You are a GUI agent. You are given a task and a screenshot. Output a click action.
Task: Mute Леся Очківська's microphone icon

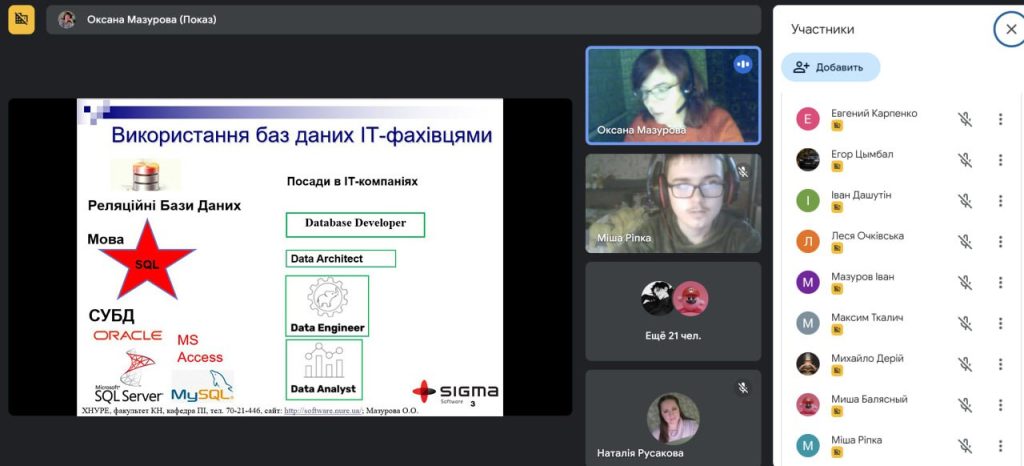point(964,242)
